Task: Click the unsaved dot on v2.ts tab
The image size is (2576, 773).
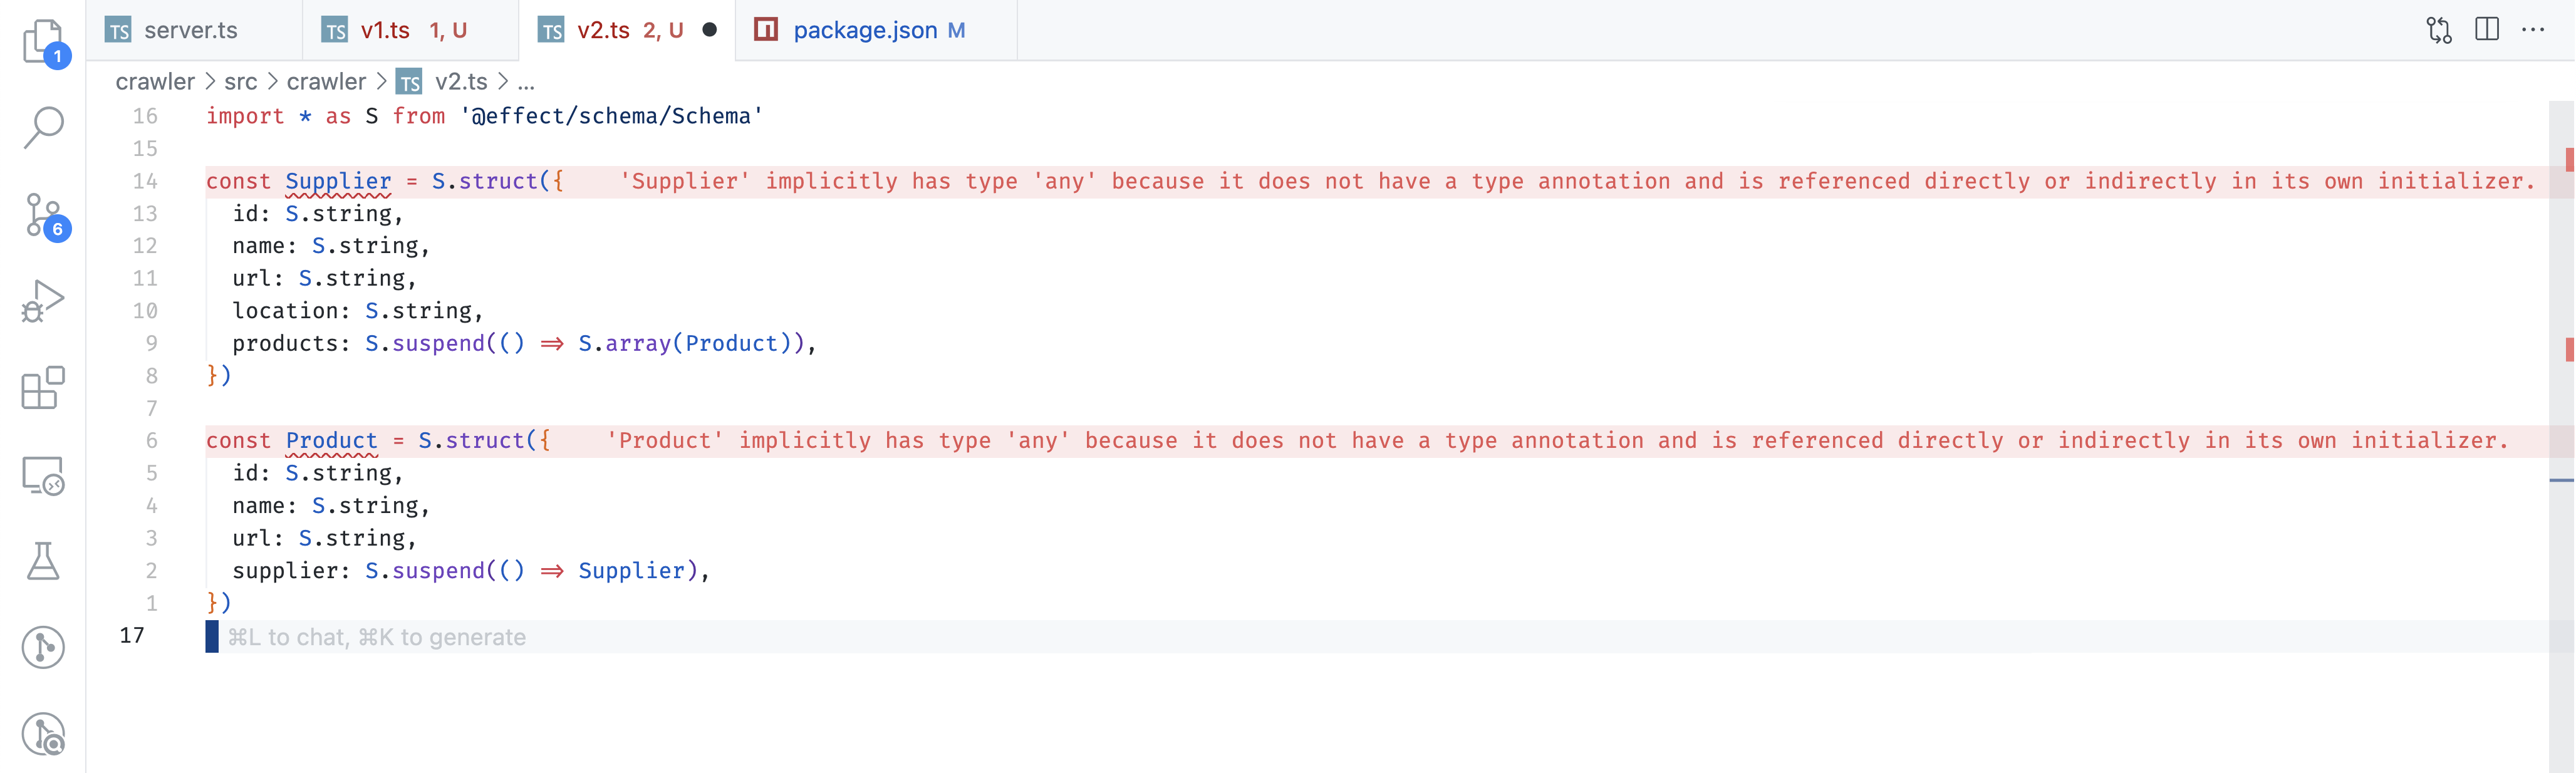Action: (709, 30)
